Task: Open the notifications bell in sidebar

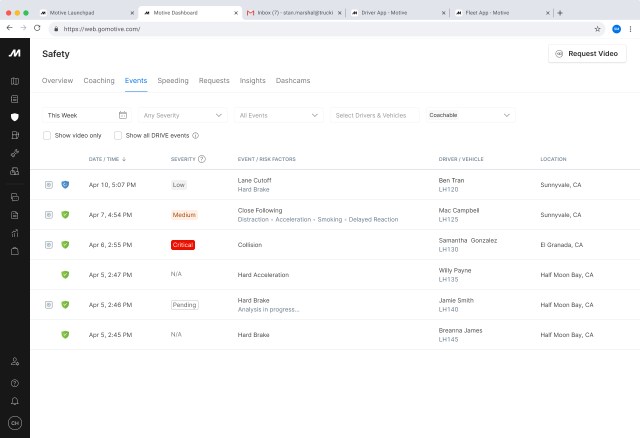Action: [x=15, y=400]
